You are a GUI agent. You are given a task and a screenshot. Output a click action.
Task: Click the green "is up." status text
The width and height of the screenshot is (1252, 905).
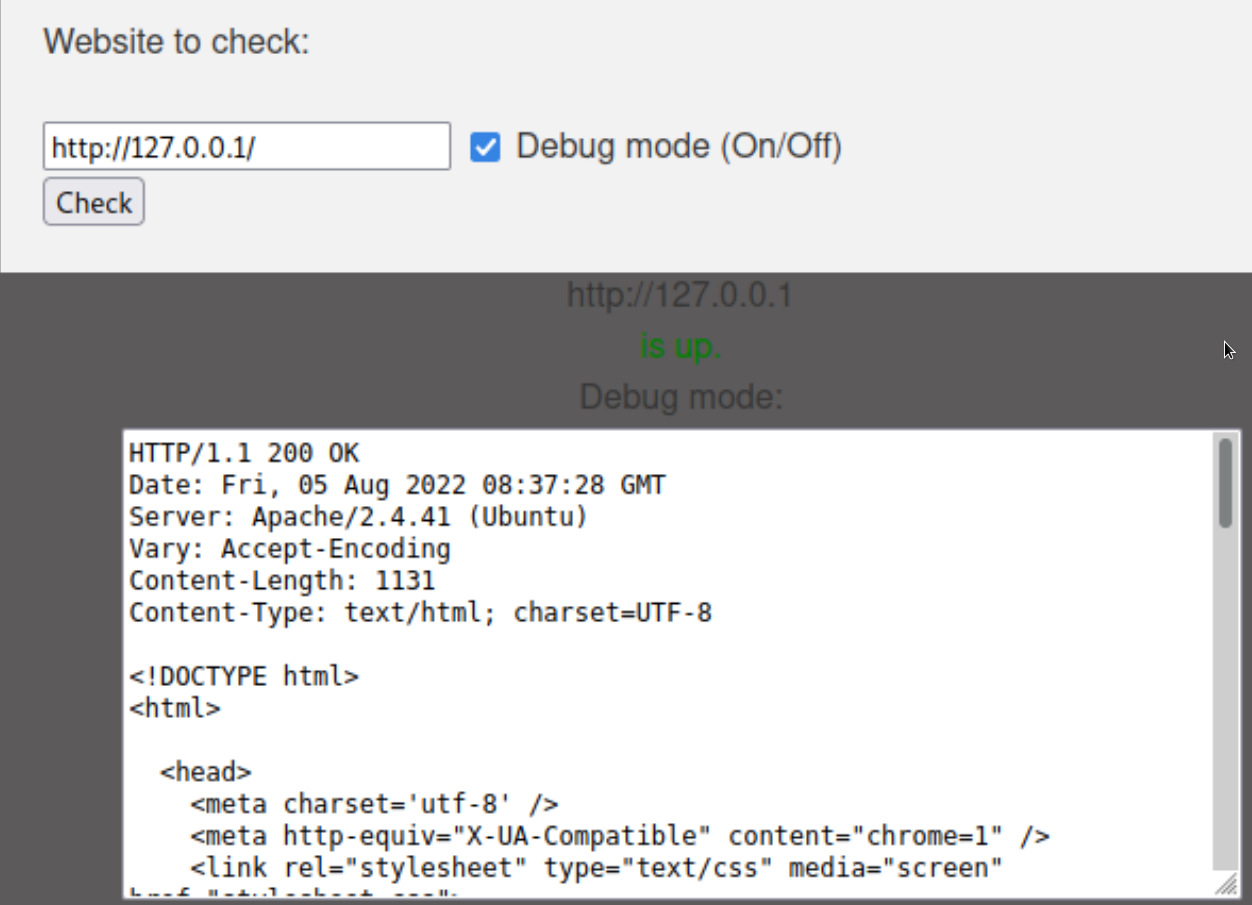click(680, 347)
